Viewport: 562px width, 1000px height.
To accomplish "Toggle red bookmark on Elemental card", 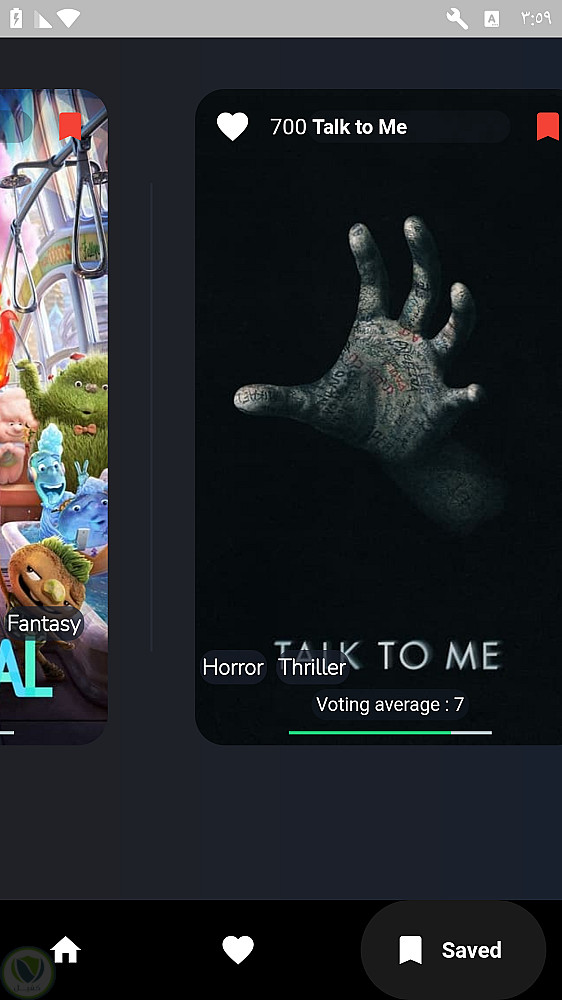I will pyautogui.click(x=70, y=126).
